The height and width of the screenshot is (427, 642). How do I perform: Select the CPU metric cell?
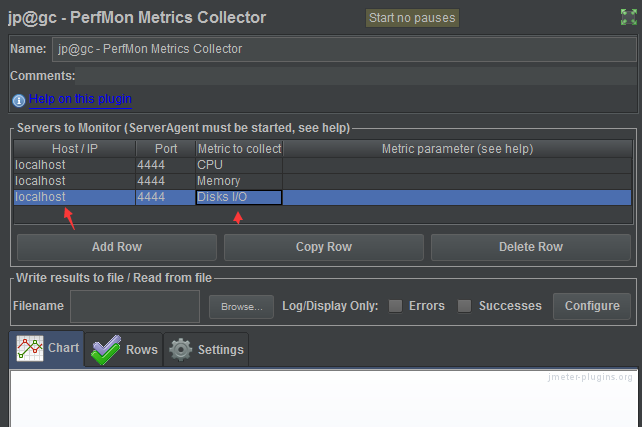(x=239, y=165)
